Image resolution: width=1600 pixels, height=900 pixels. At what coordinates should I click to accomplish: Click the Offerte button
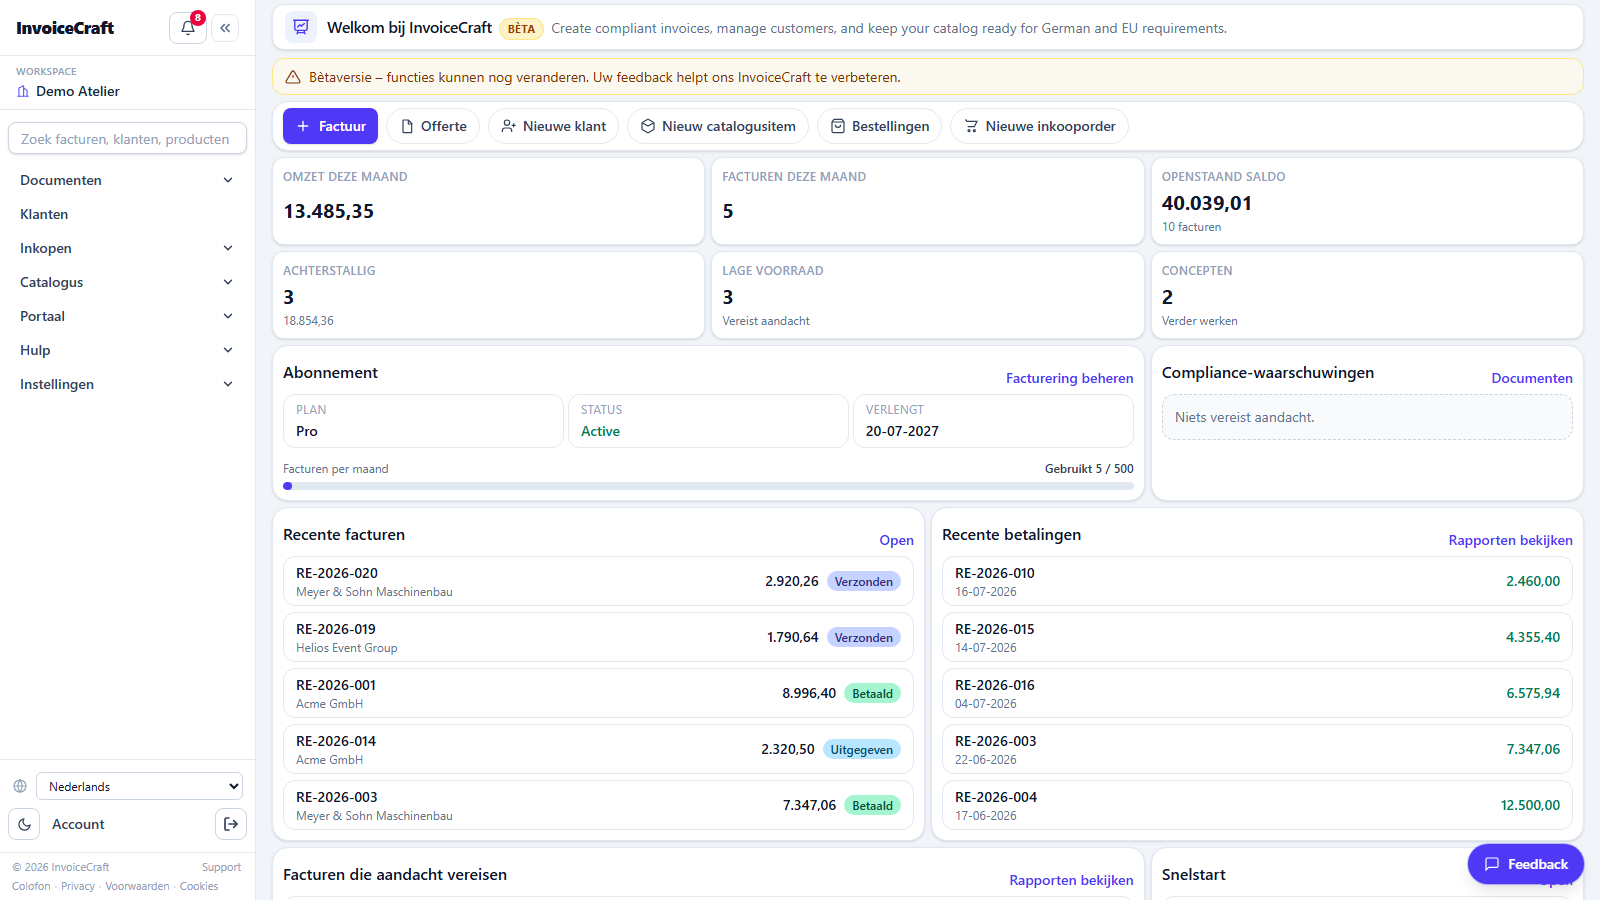(434, 126)
